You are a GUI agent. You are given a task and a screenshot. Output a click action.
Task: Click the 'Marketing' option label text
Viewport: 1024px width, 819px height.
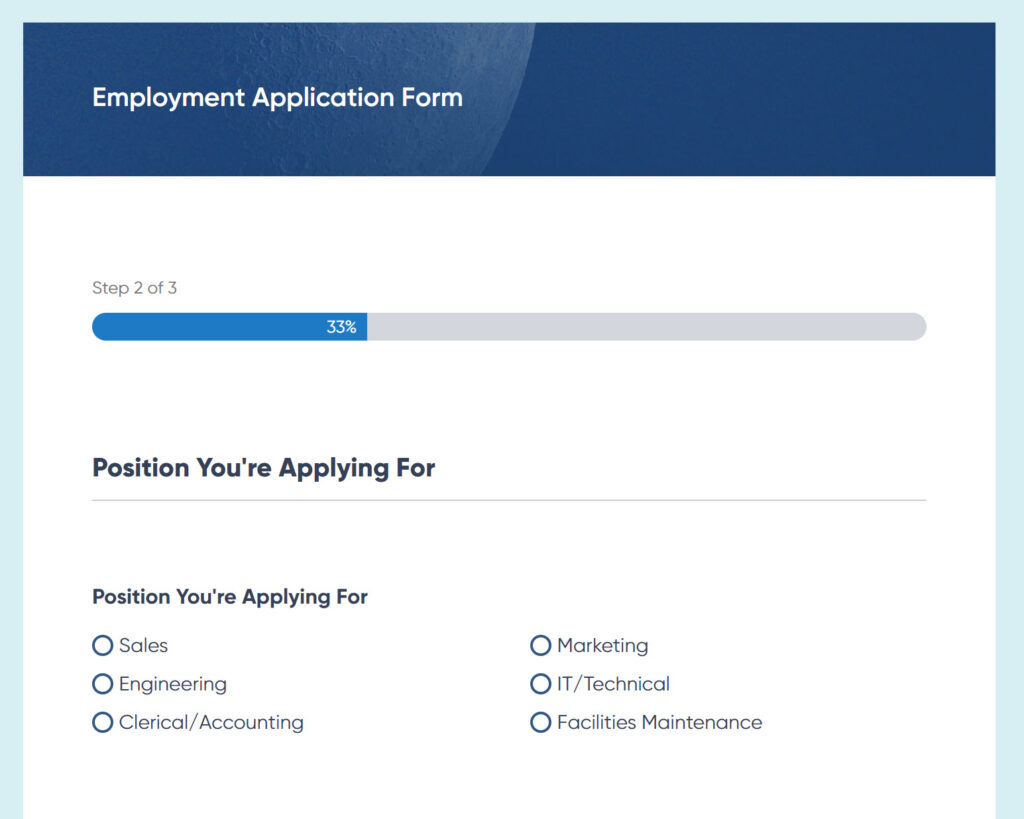(602, 646)
